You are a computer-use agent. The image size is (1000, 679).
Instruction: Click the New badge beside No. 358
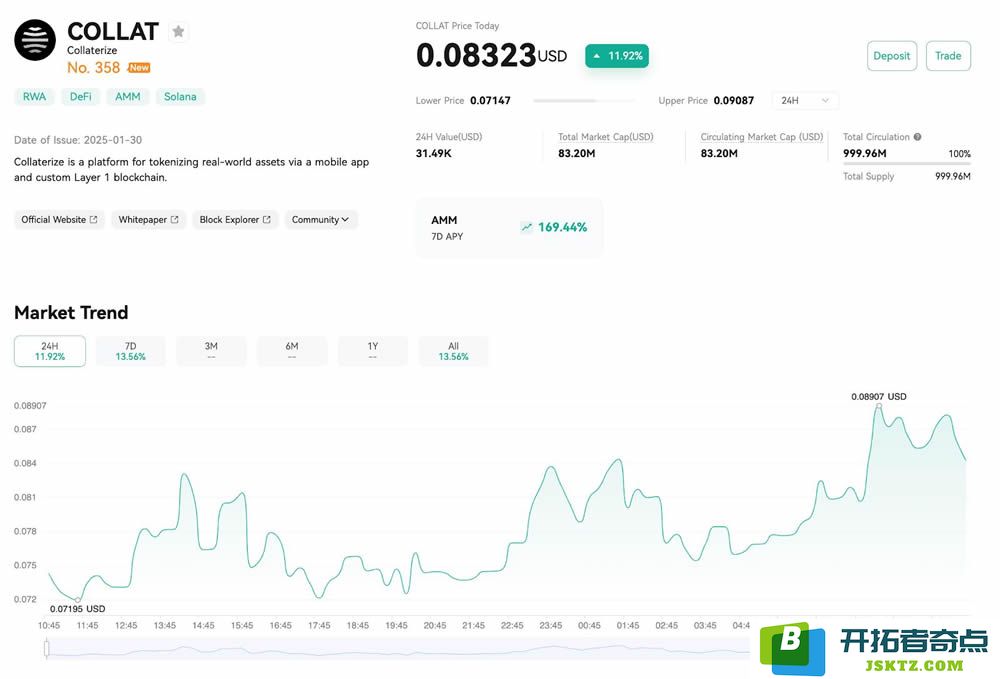138,68
